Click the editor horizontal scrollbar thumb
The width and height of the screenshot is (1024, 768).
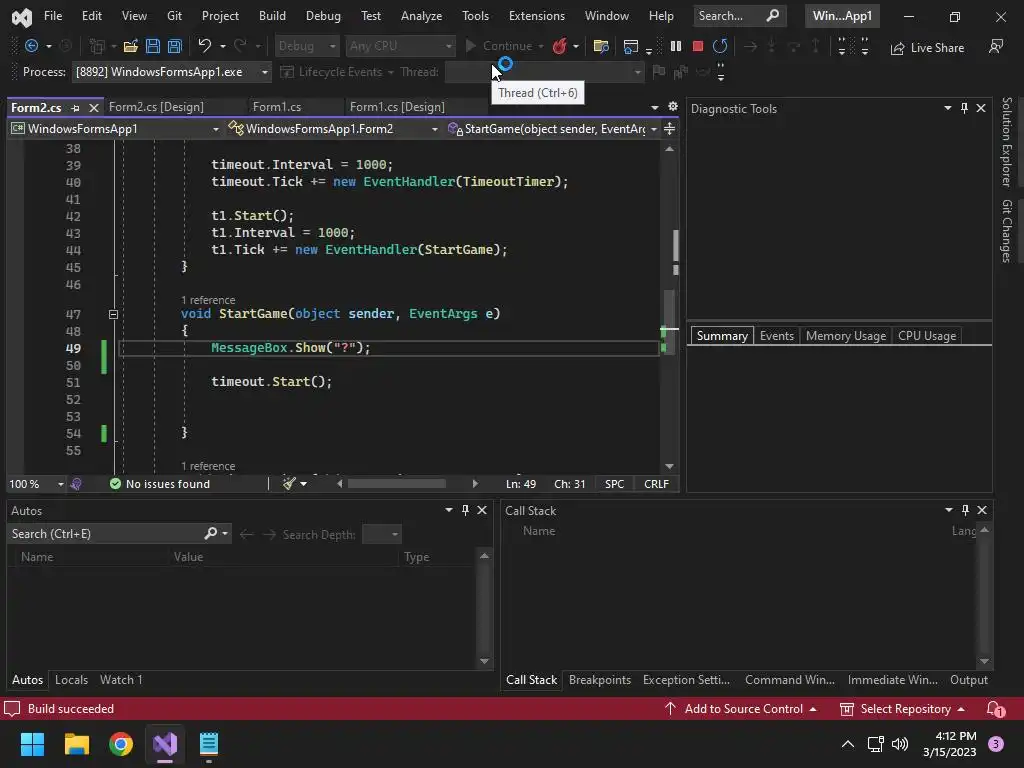[x=396, y=484]
